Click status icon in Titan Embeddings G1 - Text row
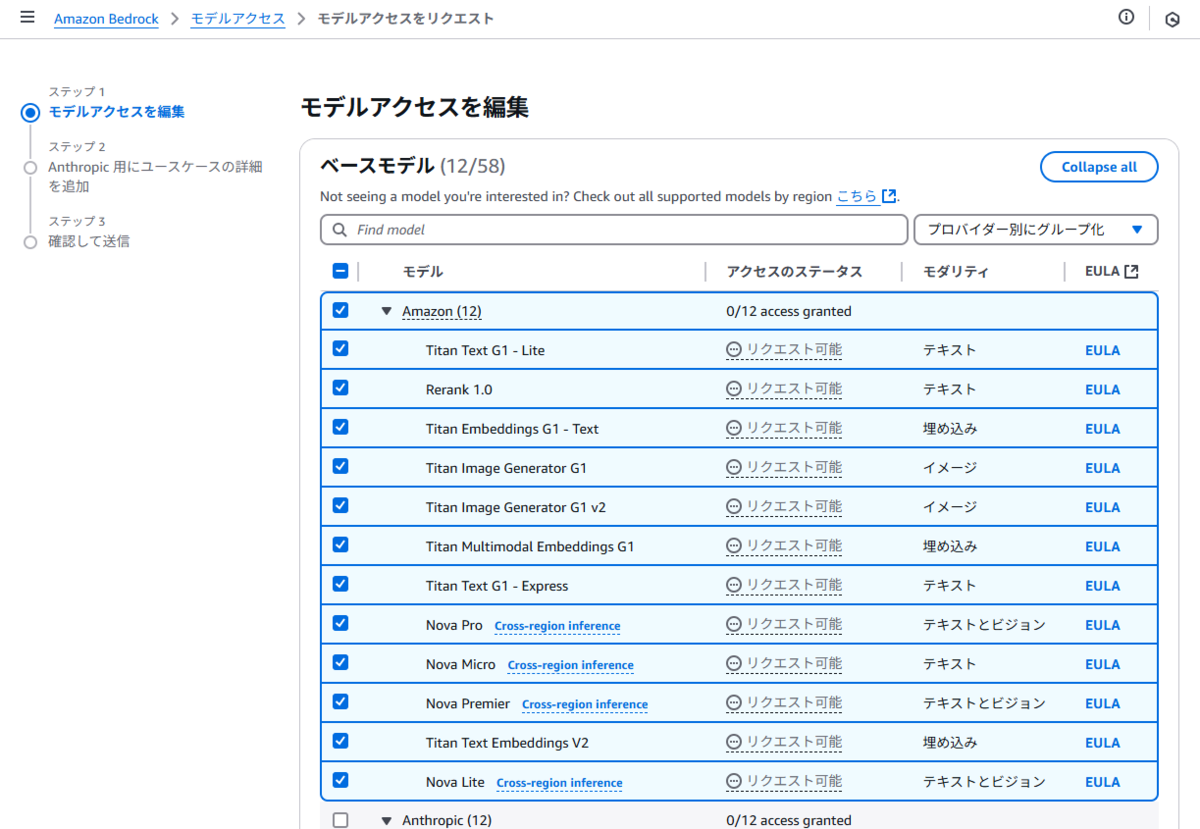Image resolution: width=1200 pixels, height=829 pixels. (x=734, y=428)
